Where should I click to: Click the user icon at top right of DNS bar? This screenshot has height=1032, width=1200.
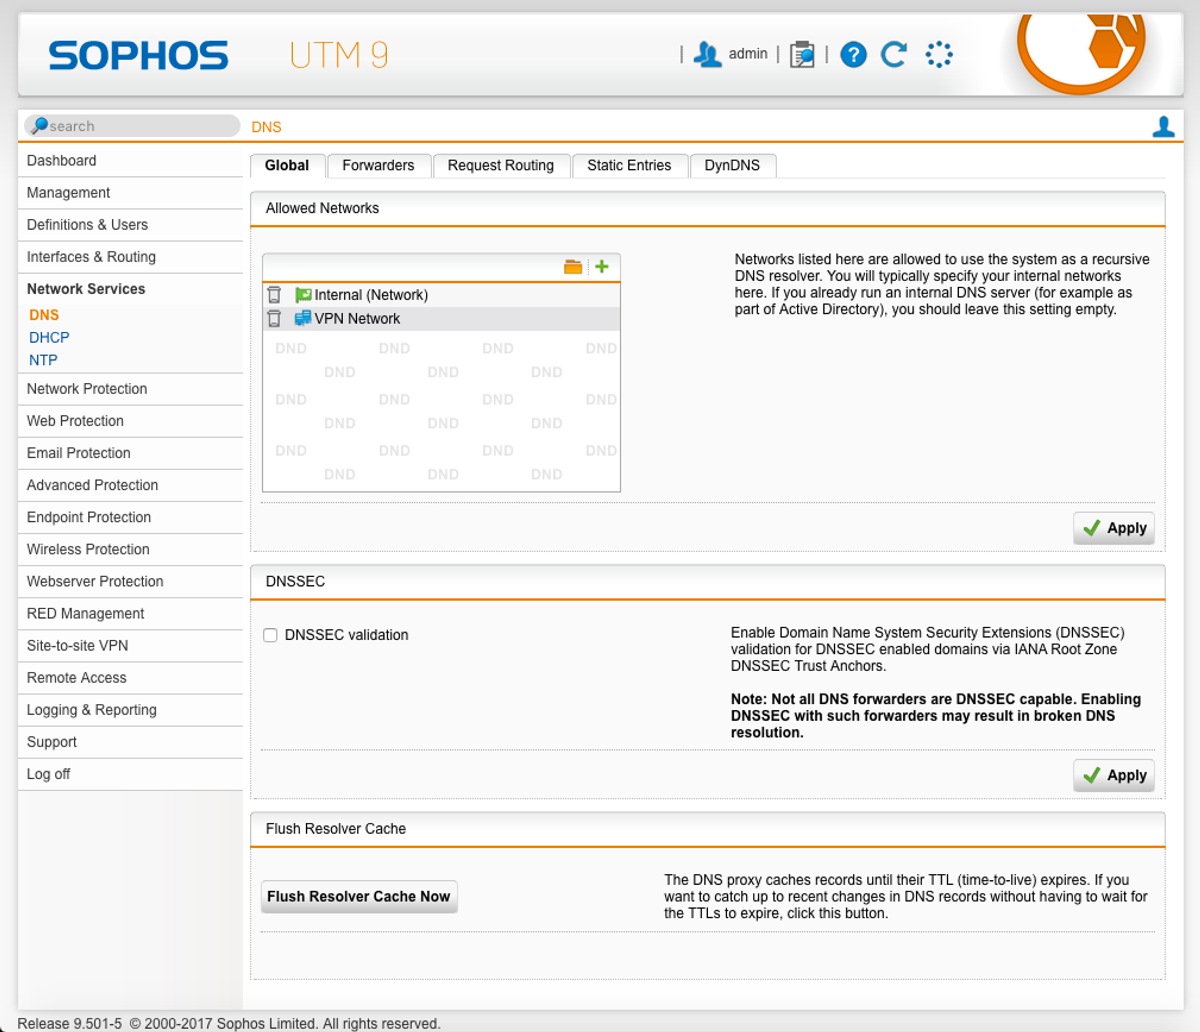point(1163,127)
